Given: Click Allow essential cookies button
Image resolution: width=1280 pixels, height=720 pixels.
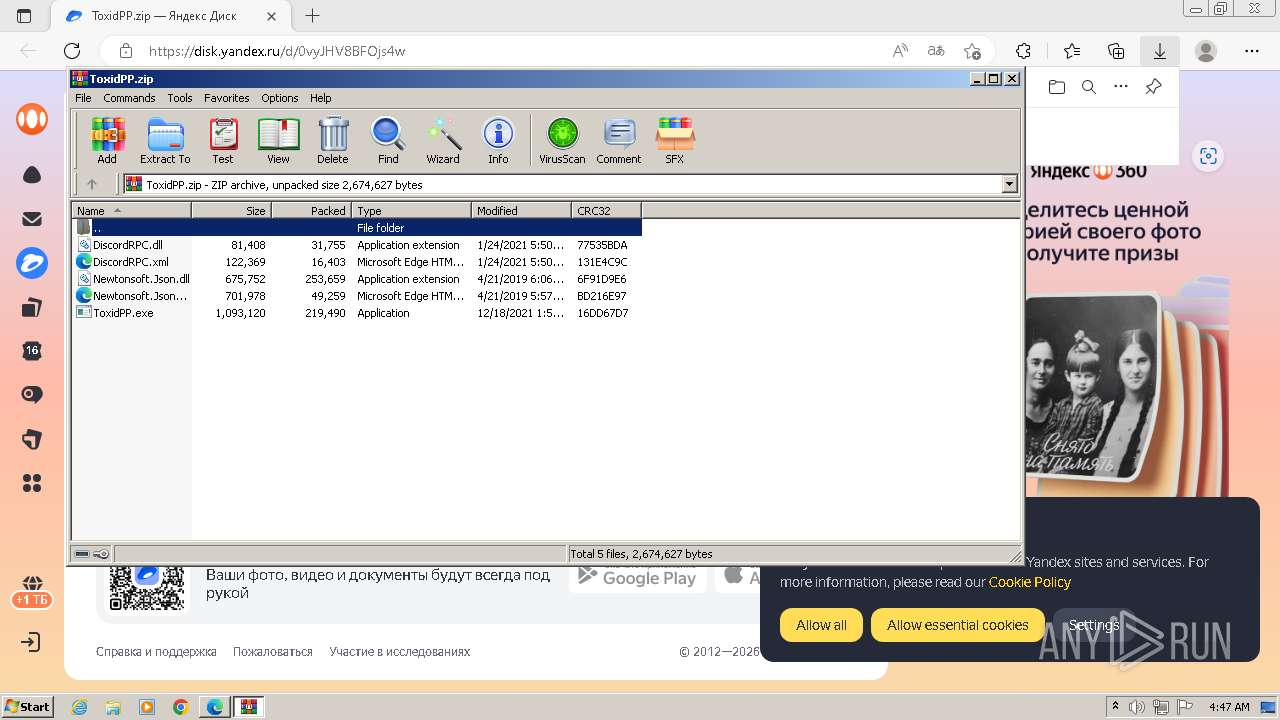Looking at the screenshot, I should click(957, 625).
